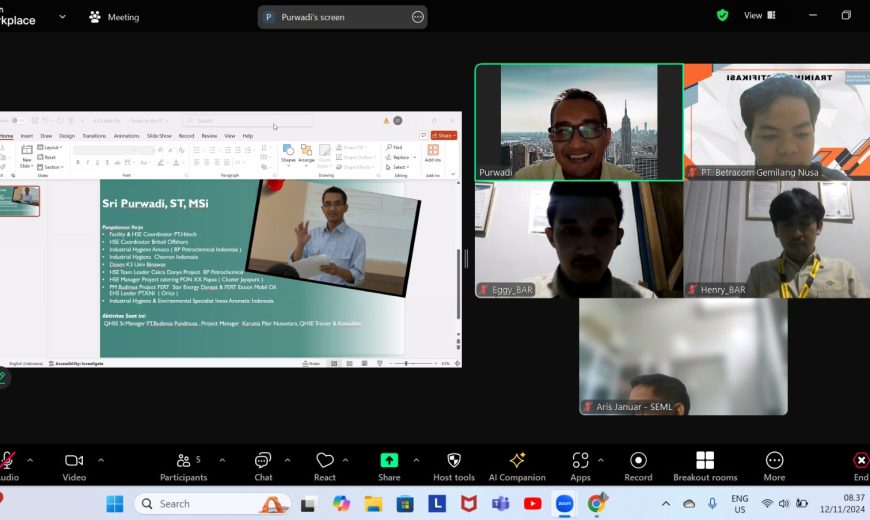The width and height of the screenshot is (870, 520).
Task: Expand the arrow next to Video
Action: point(101,460)
